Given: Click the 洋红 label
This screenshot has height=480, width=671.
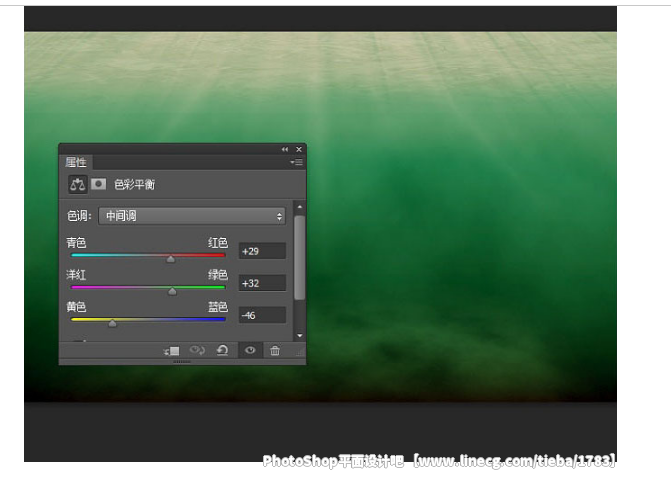Looking at the screenshot, I should tap(76, 275).
